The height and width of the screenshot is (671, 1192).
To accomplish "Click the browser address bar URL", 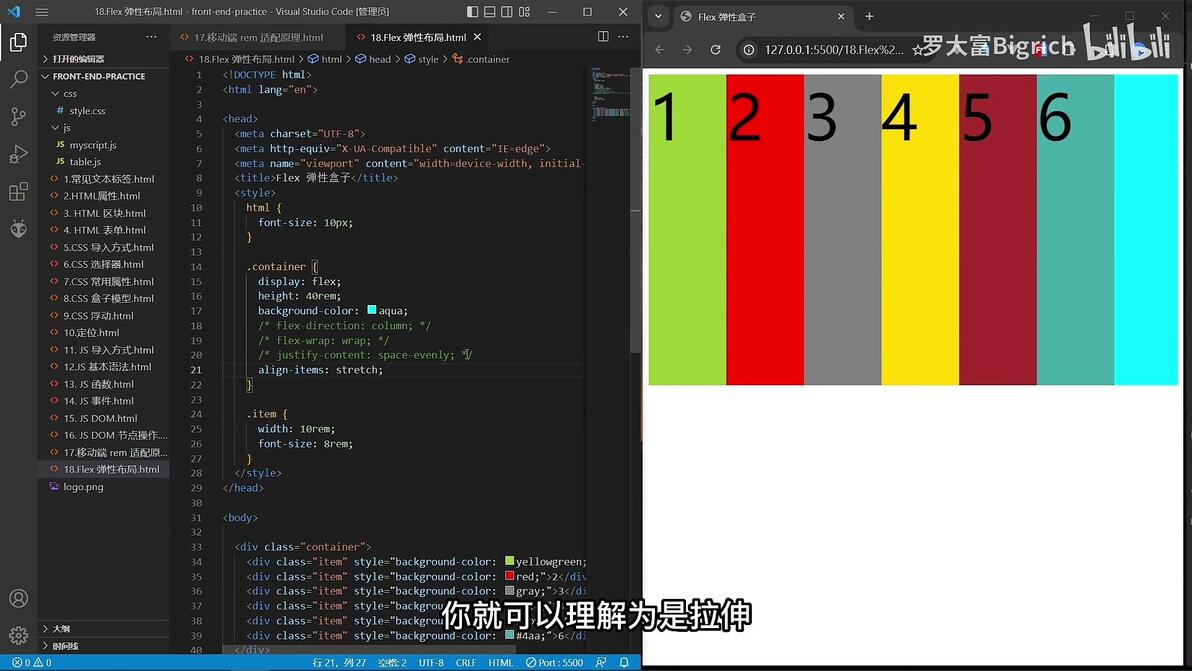I will [x=834, y=49].
